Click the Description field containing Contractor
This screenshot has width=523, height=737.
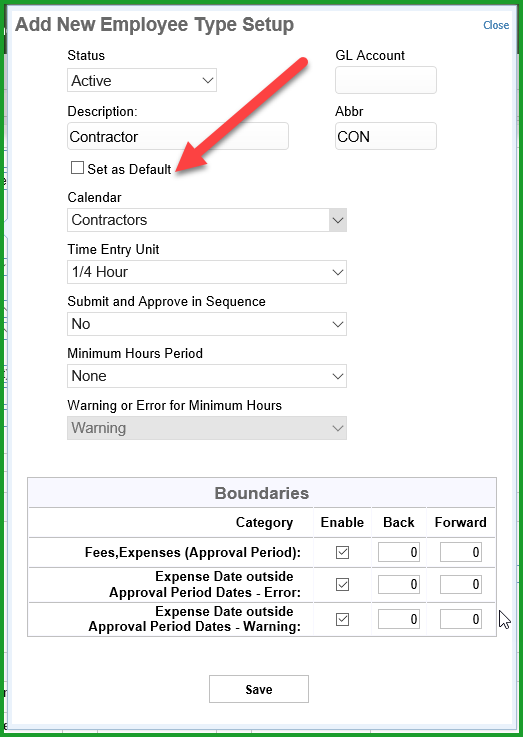tap(178, 136)
